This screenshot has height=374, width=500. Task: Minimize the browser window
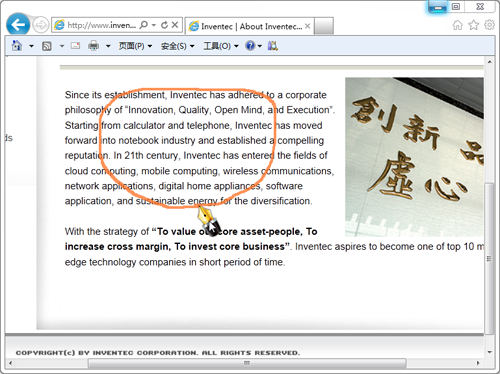click(x=438, y=7)
